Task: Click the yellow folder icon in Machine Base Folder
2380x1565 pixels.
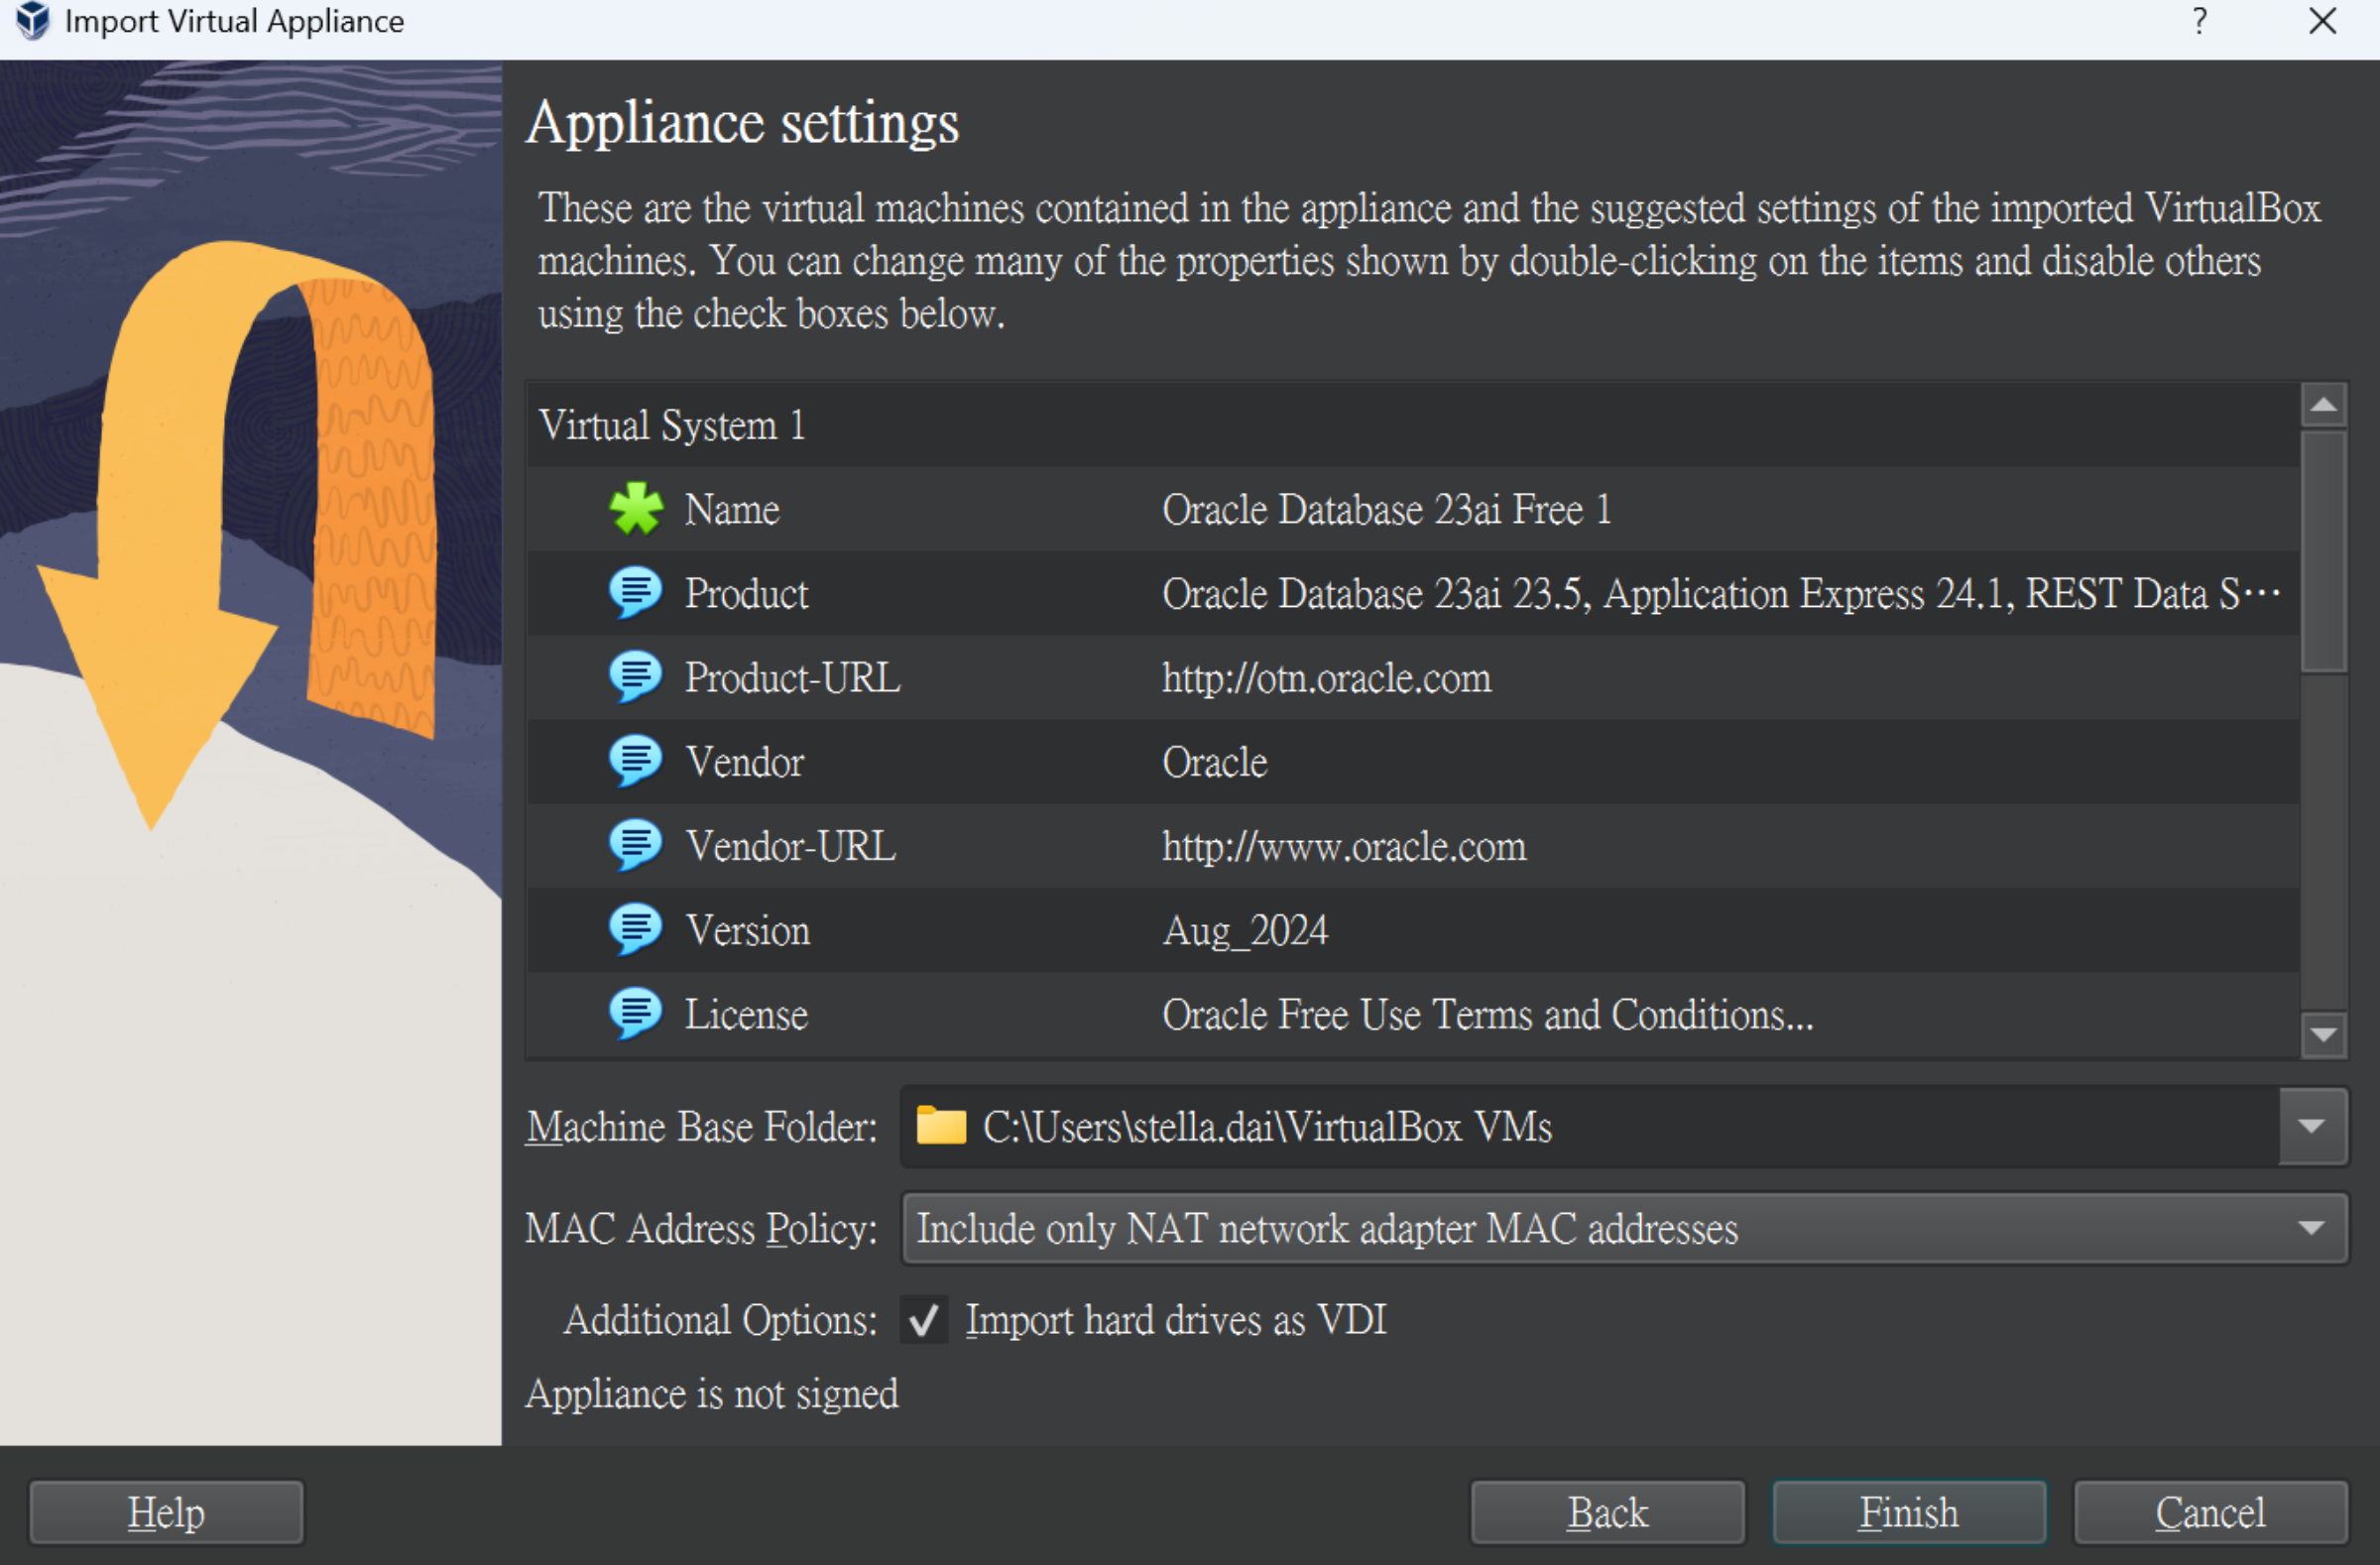Action: pyautogui.click(x=941, y=1126)
